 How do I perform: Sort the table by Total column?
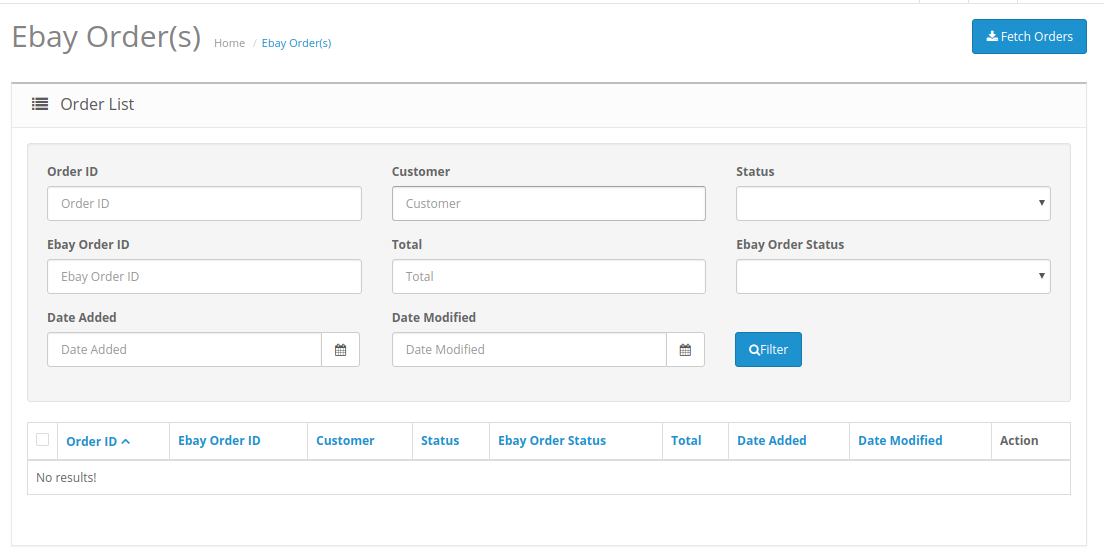pyautogui.click(x=686, y=441)
